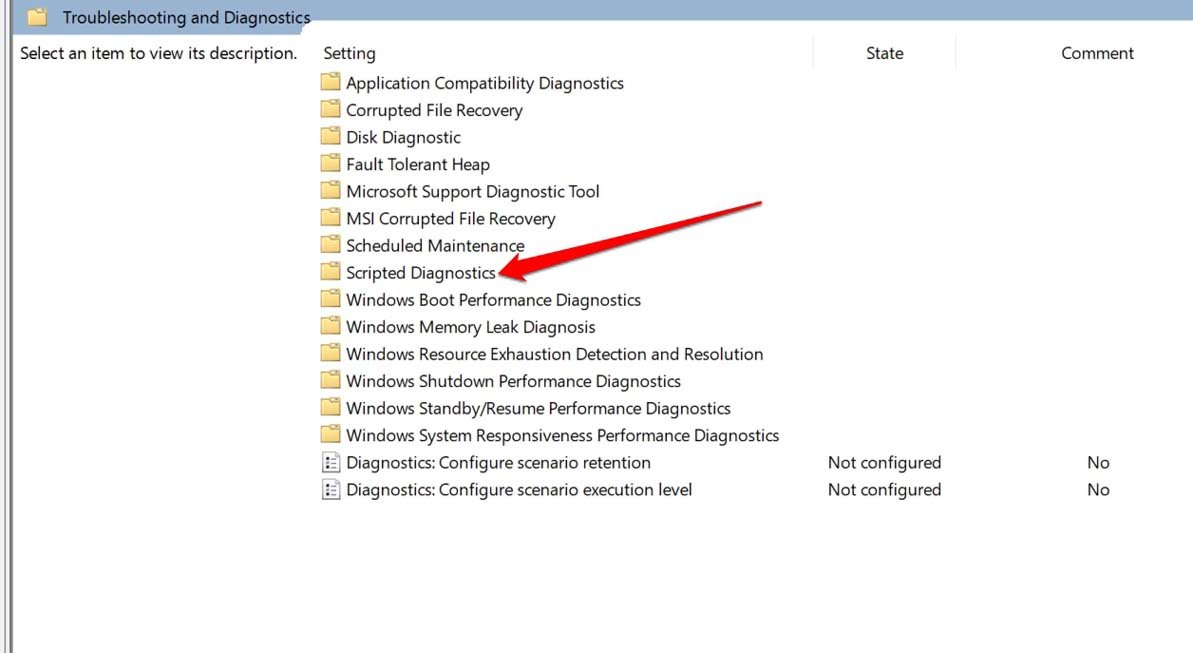Select Windows Shutdown Performance Diagnostics item
Viewport: 1193px width, 653px height.
pos(513,380)
